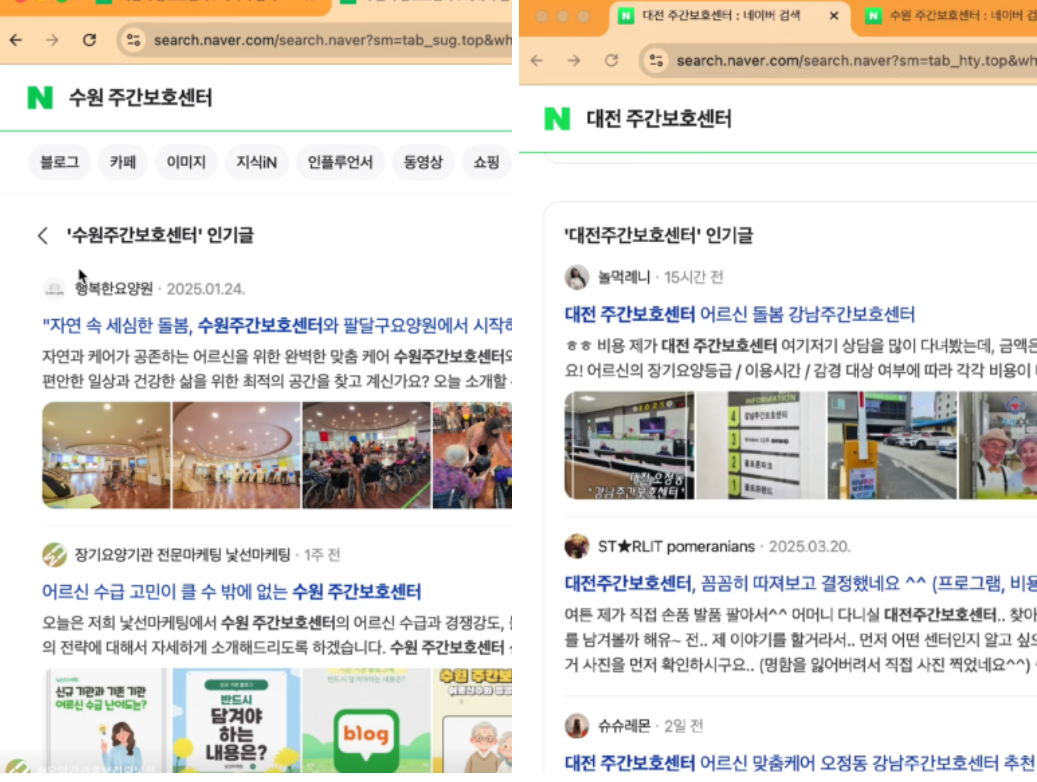Screen dimensions: 1037x782
Task: Select the 쇼핑 tab
Action: [487, 162]
